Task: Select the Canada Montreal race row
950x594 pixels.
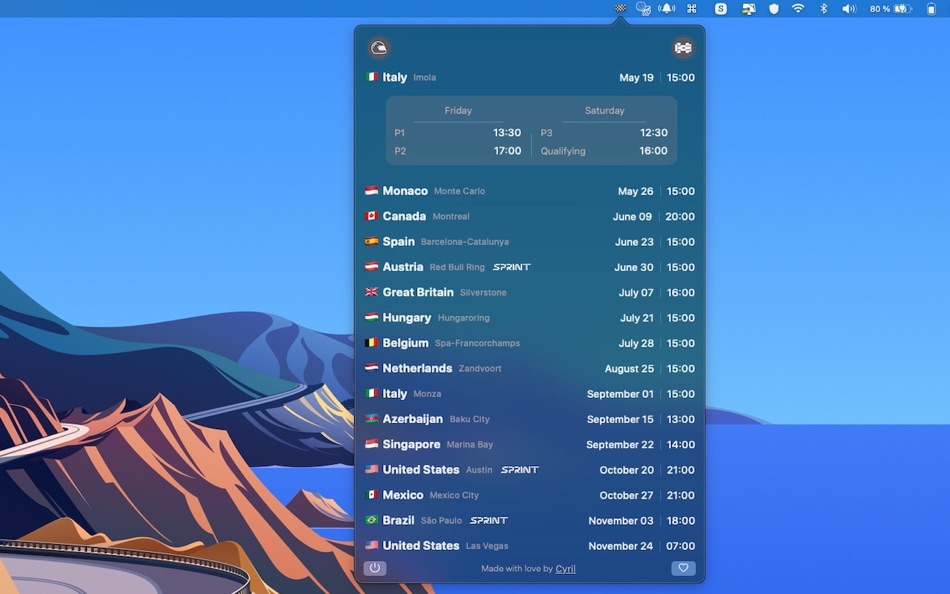Action: pyautogui.click(x=530, y=216)
